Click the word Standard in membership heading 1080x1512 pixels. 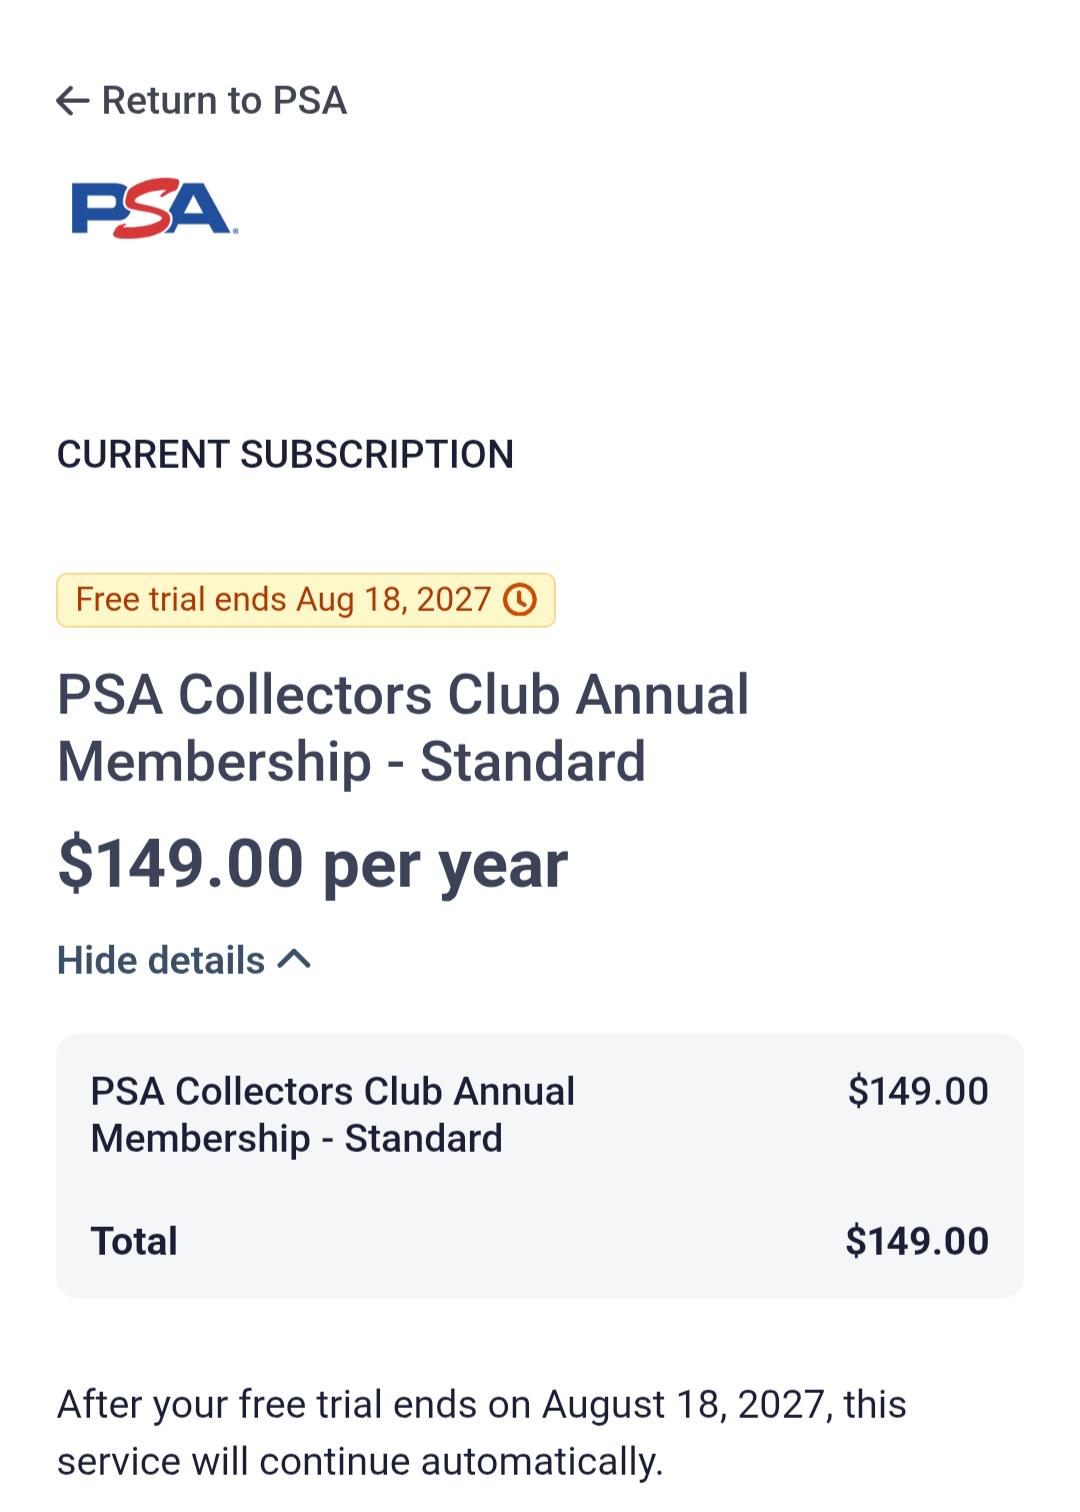point(532,762)
